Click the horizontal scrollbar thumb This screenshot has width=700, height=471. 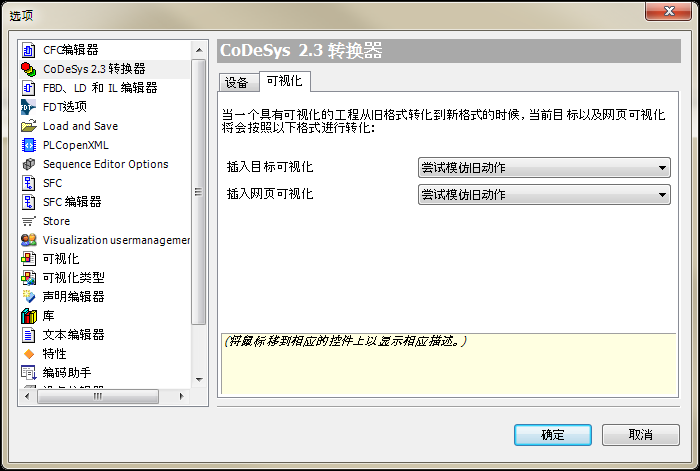(98, 396)
